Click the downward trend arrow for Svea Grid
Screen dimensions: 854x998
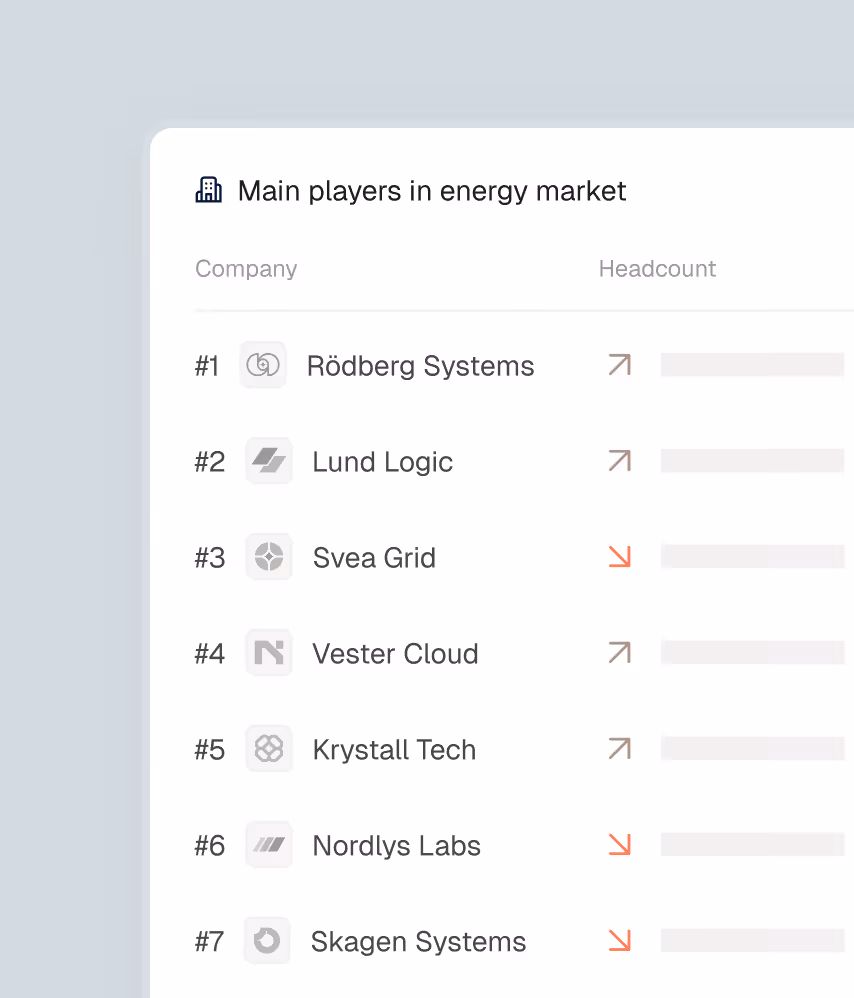tap(620, 556)
